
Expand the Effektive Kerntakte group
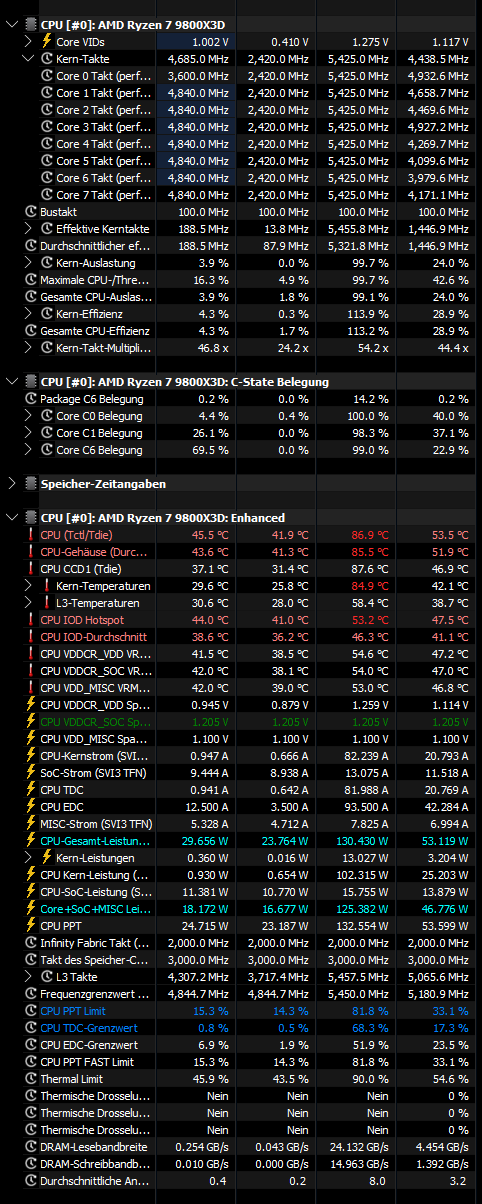(x=27, y=229)
